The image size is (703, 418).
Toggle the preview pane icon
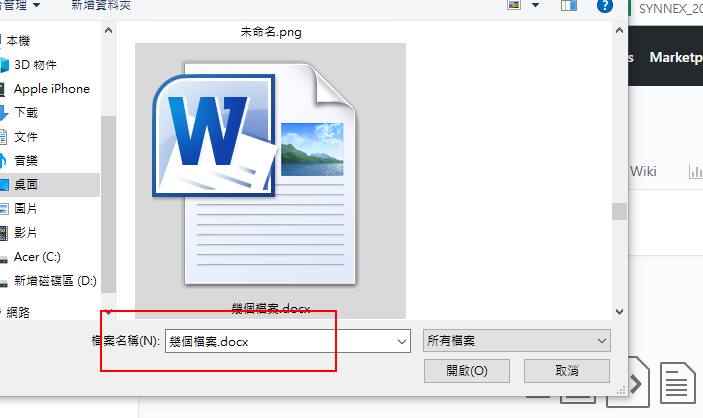tap(568, 5)
